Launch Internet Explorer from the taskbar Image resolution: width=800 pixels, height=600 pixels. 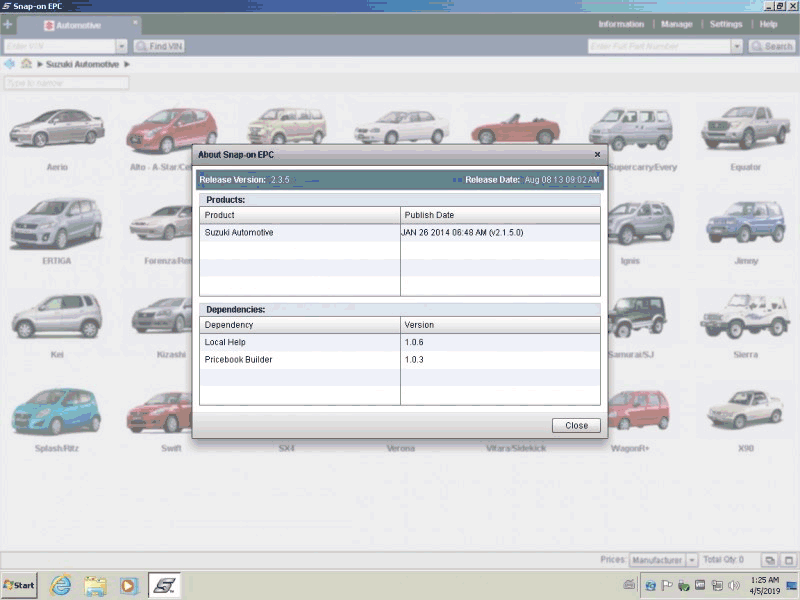(60, 586)
